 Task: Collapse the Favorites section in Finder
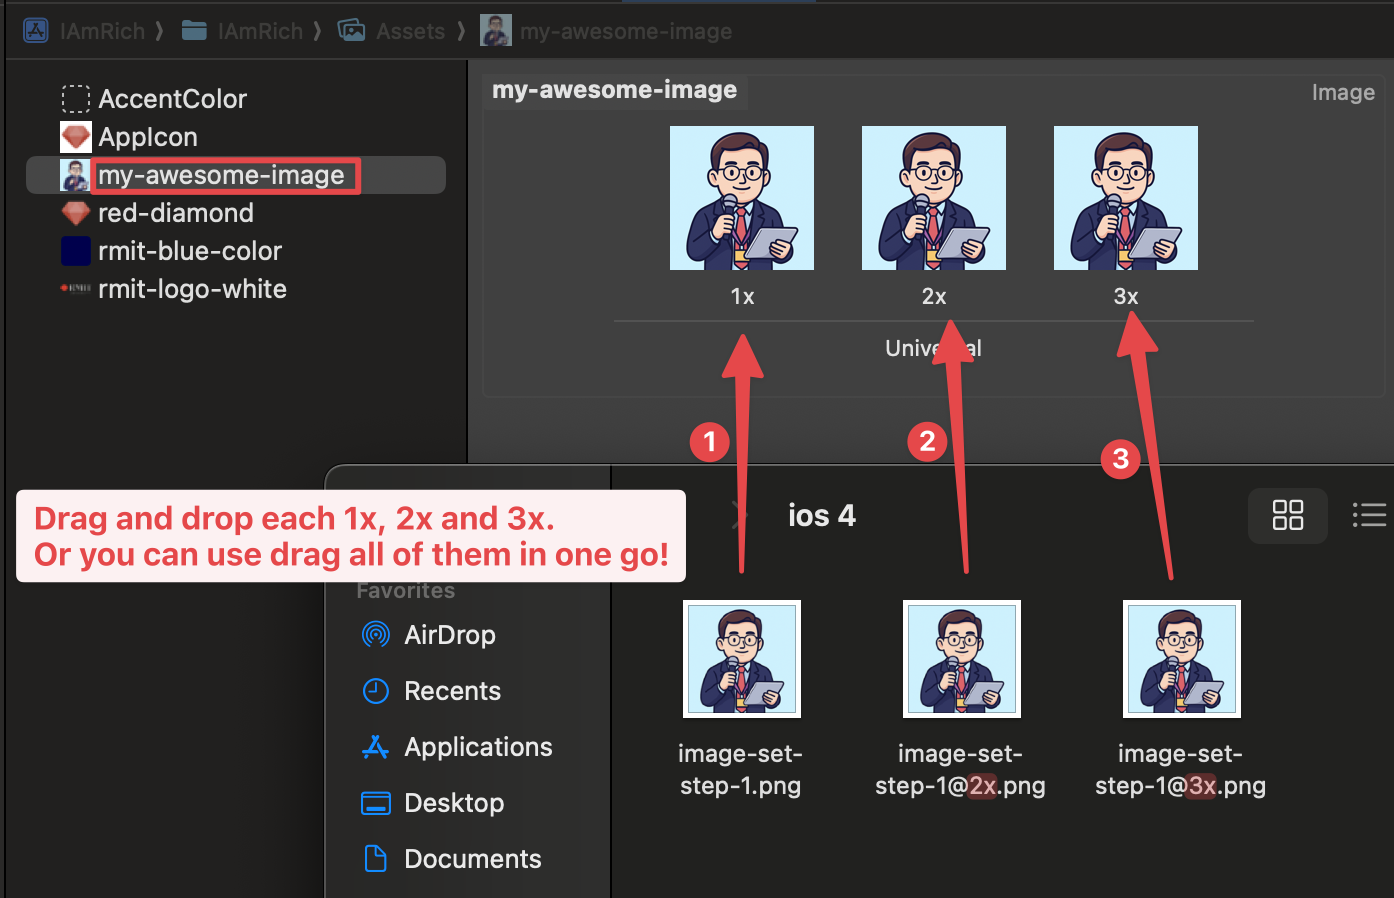(x=406, y=590)
